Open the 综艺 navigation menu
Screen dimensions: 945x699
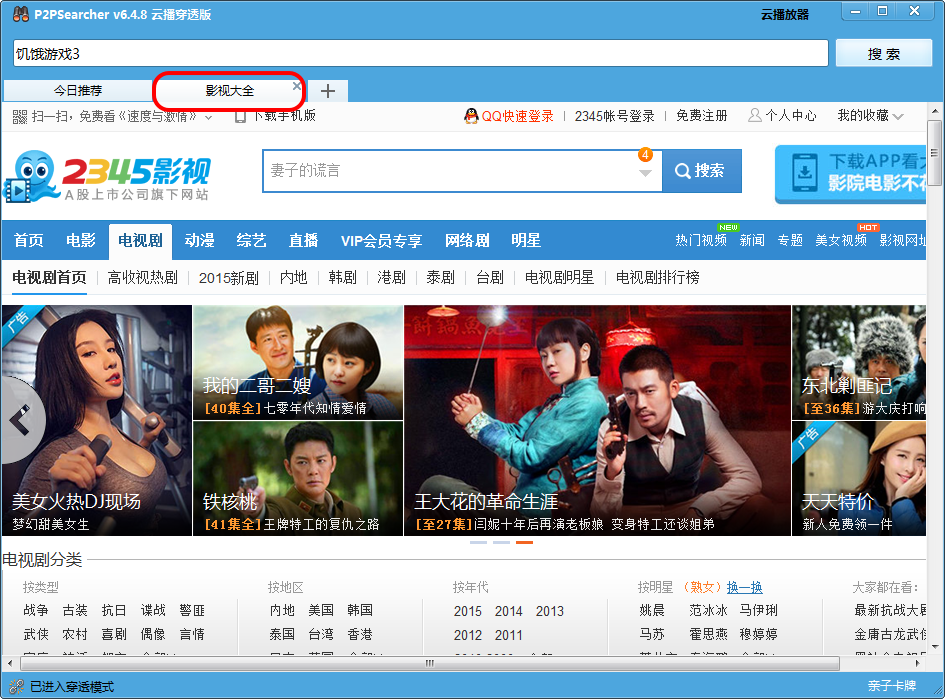click(x=251, y=240)
